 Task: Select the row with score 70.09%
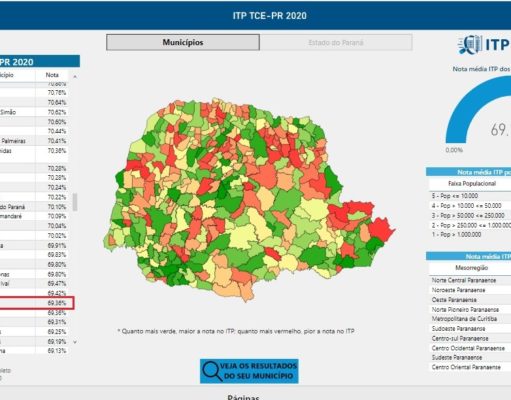pyautogui.click(x=34, y=216)
